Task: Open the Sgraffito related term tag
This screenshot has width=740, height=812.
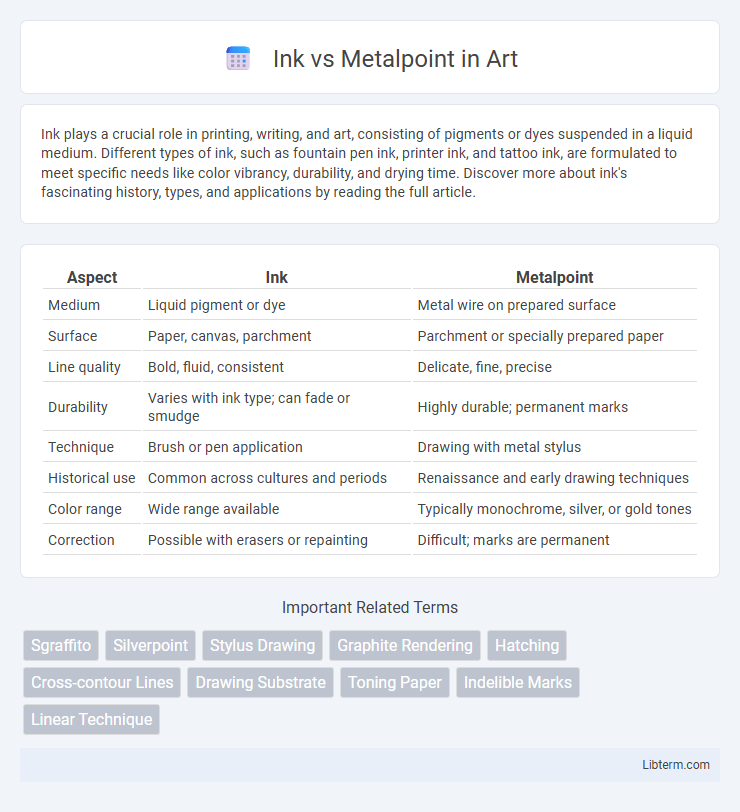Action: (61, 645)
